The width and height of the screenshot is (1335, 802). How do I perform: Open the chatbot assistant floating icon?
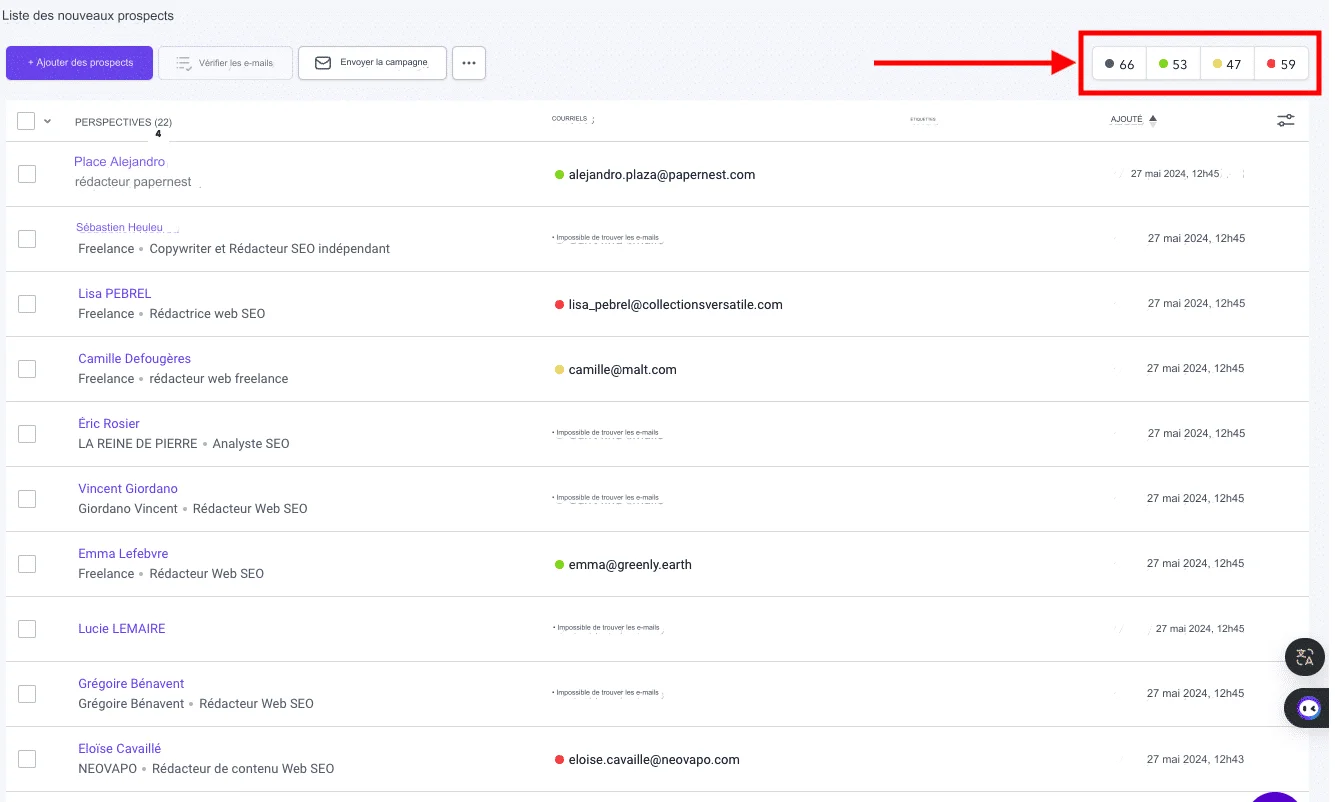pos(1308,708)
